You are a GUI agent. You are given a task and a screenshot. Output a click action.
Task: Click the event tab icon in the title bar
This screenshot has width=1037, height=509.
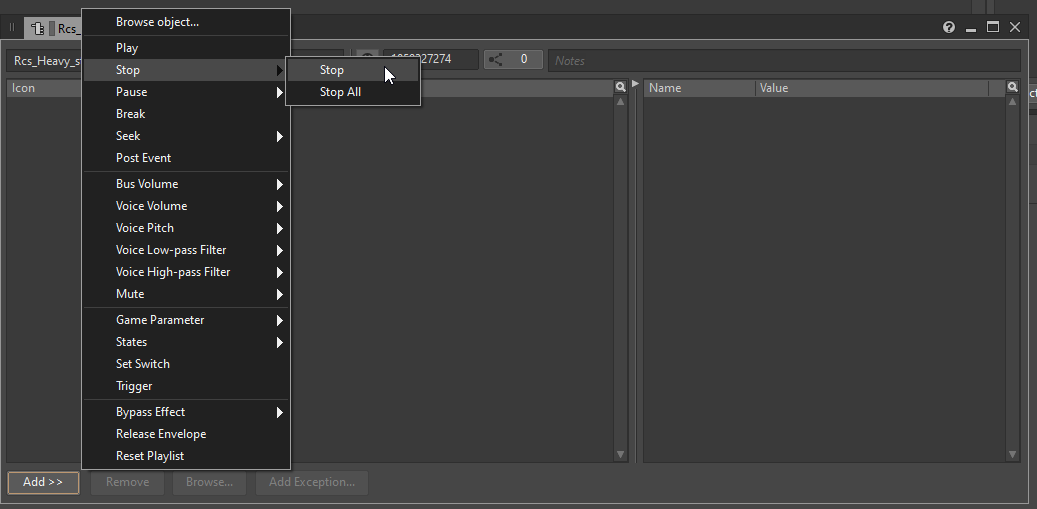tap(37, 28)
